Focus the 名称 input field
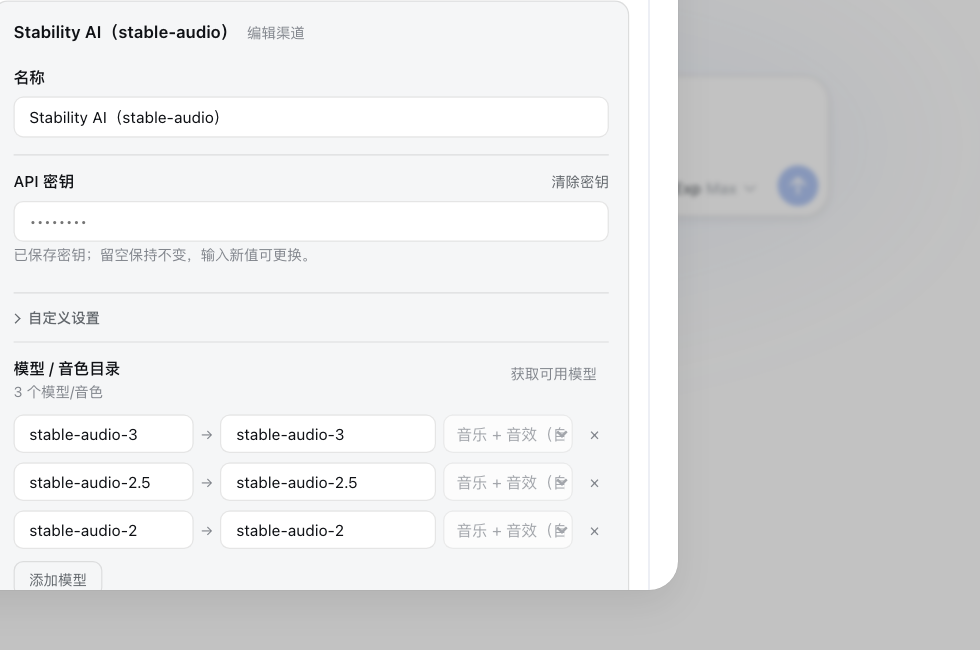980x650 pixels. [311, 117]
